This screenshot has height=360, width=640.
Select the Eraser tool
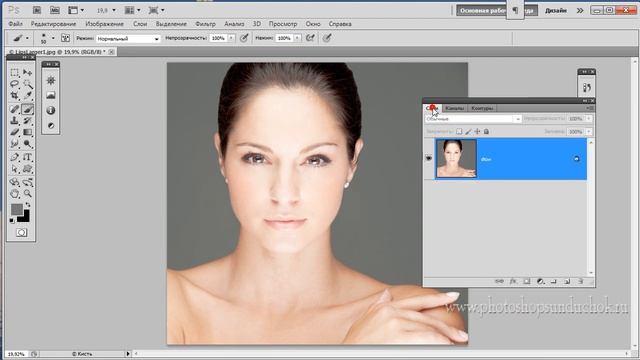tap(15, 132)
